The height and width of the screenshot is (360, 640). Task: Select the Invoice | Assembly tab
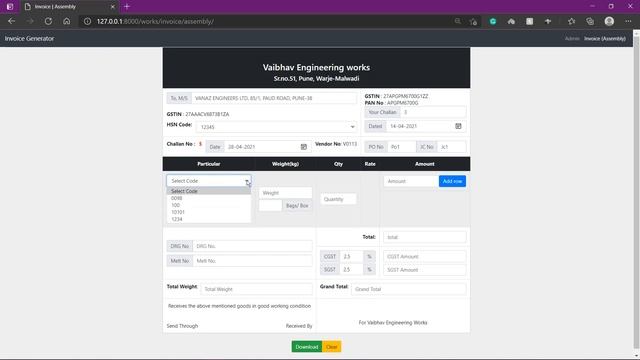[x=69, y=7]
